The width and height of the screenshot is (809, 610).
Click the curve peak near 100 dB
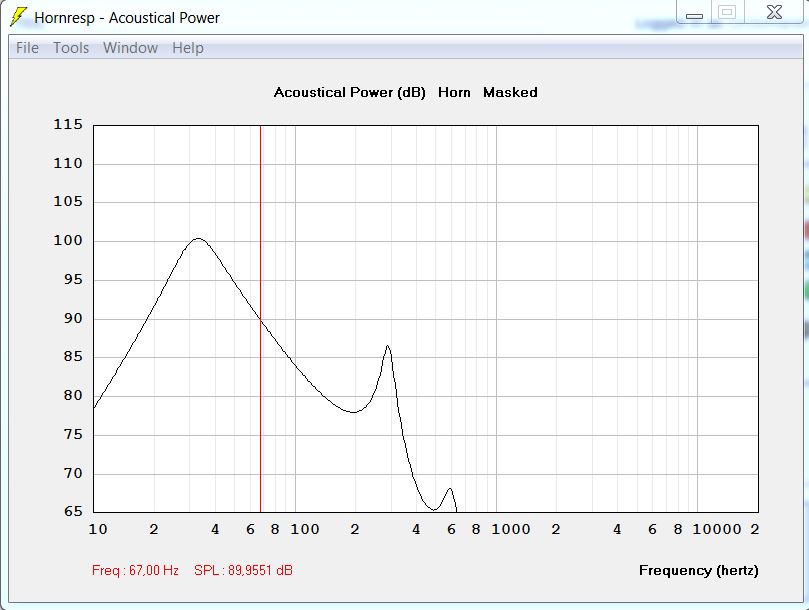[x=198, y=239]
